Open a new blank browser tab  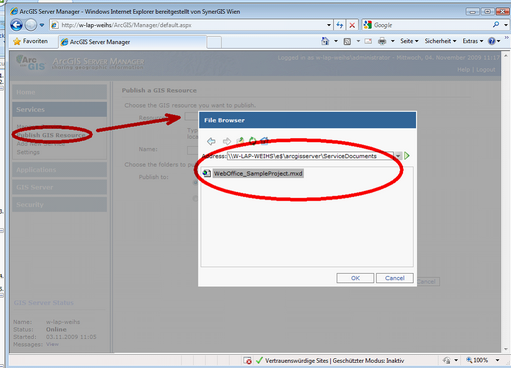click(214, 42)
